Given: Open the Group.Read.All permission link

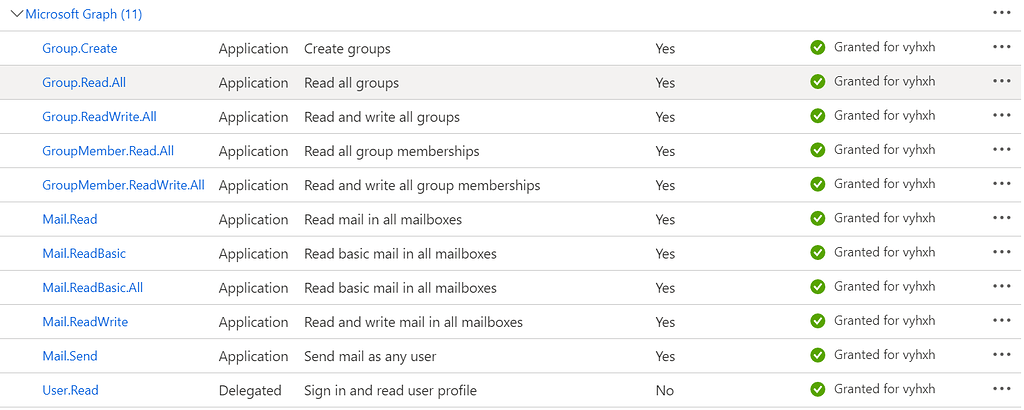Looking at the screenshot, I should coord(85,83).
